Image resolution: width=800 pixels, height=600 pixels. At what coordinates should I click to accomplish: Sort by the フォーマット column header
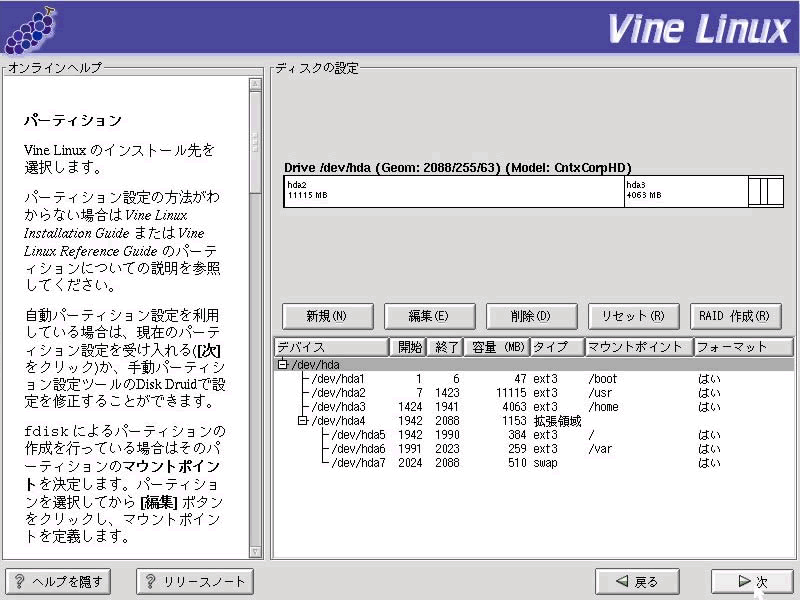click(743, 347)
